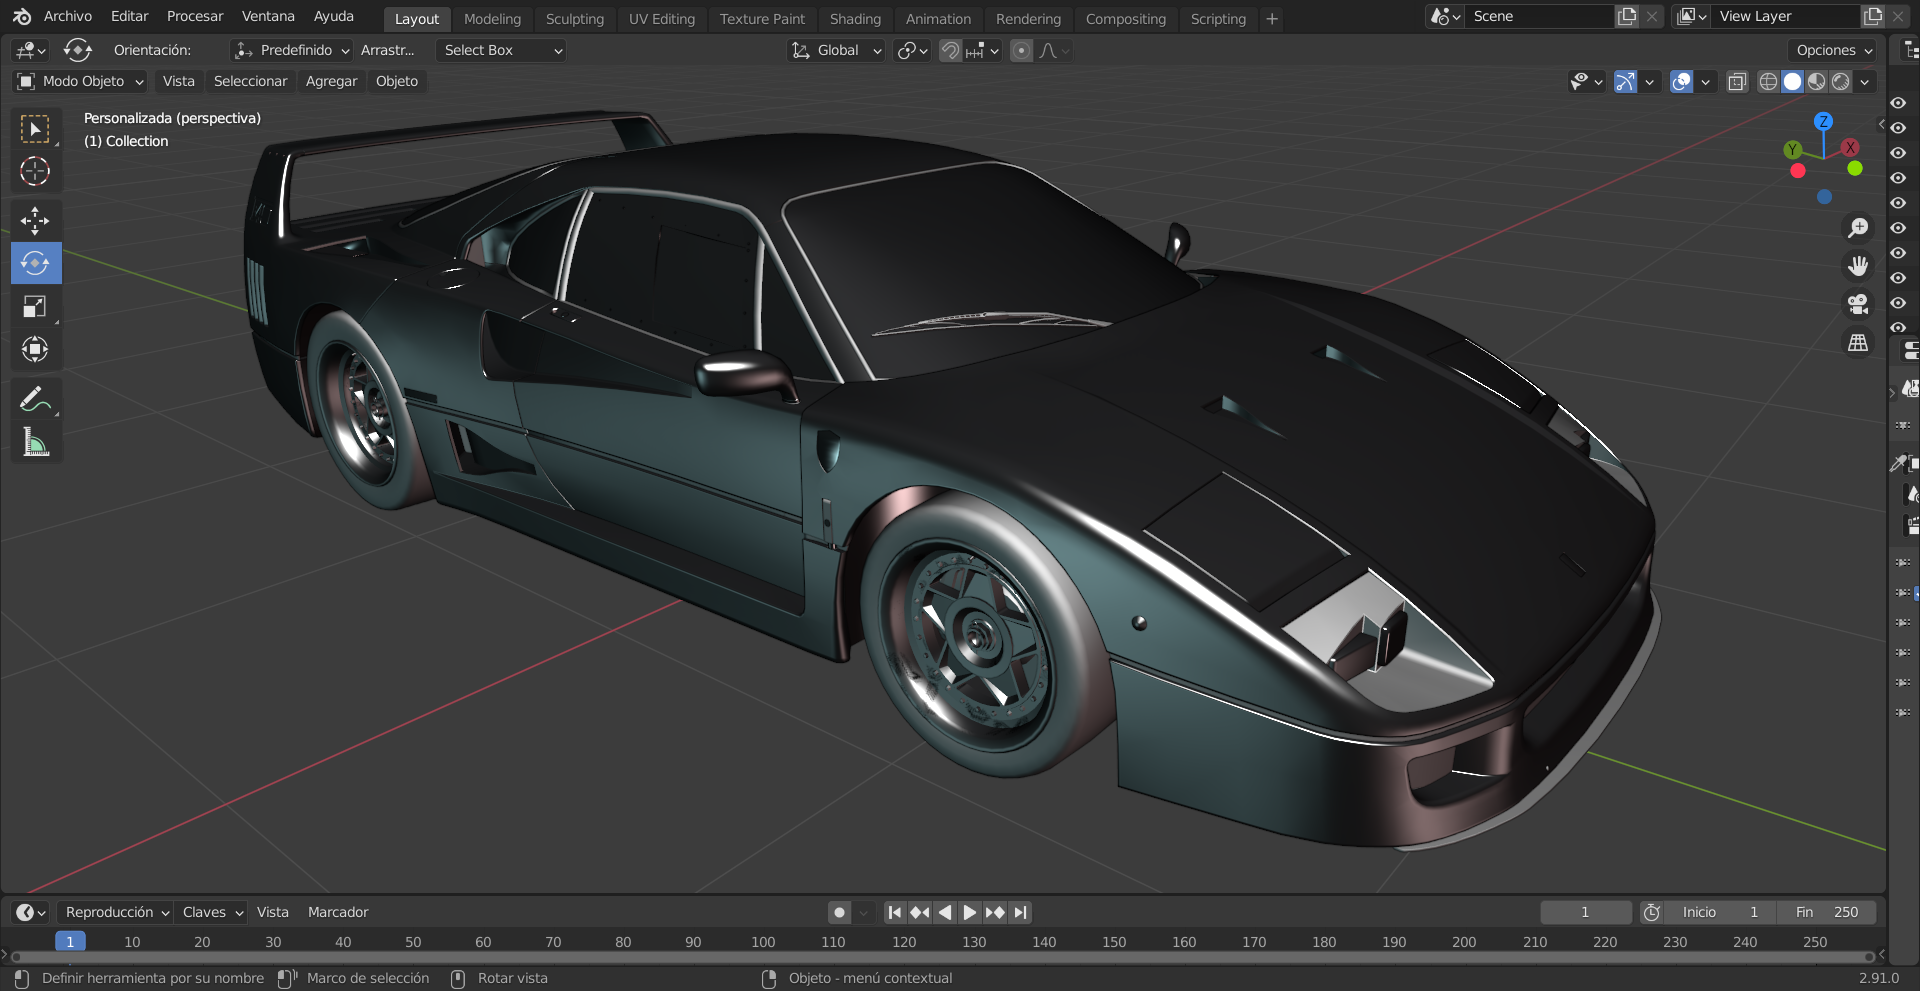Toggle auto keying record button
The height and width of the screenshot is (991, 1920).
pyautogui.click(x=840, y=912)
